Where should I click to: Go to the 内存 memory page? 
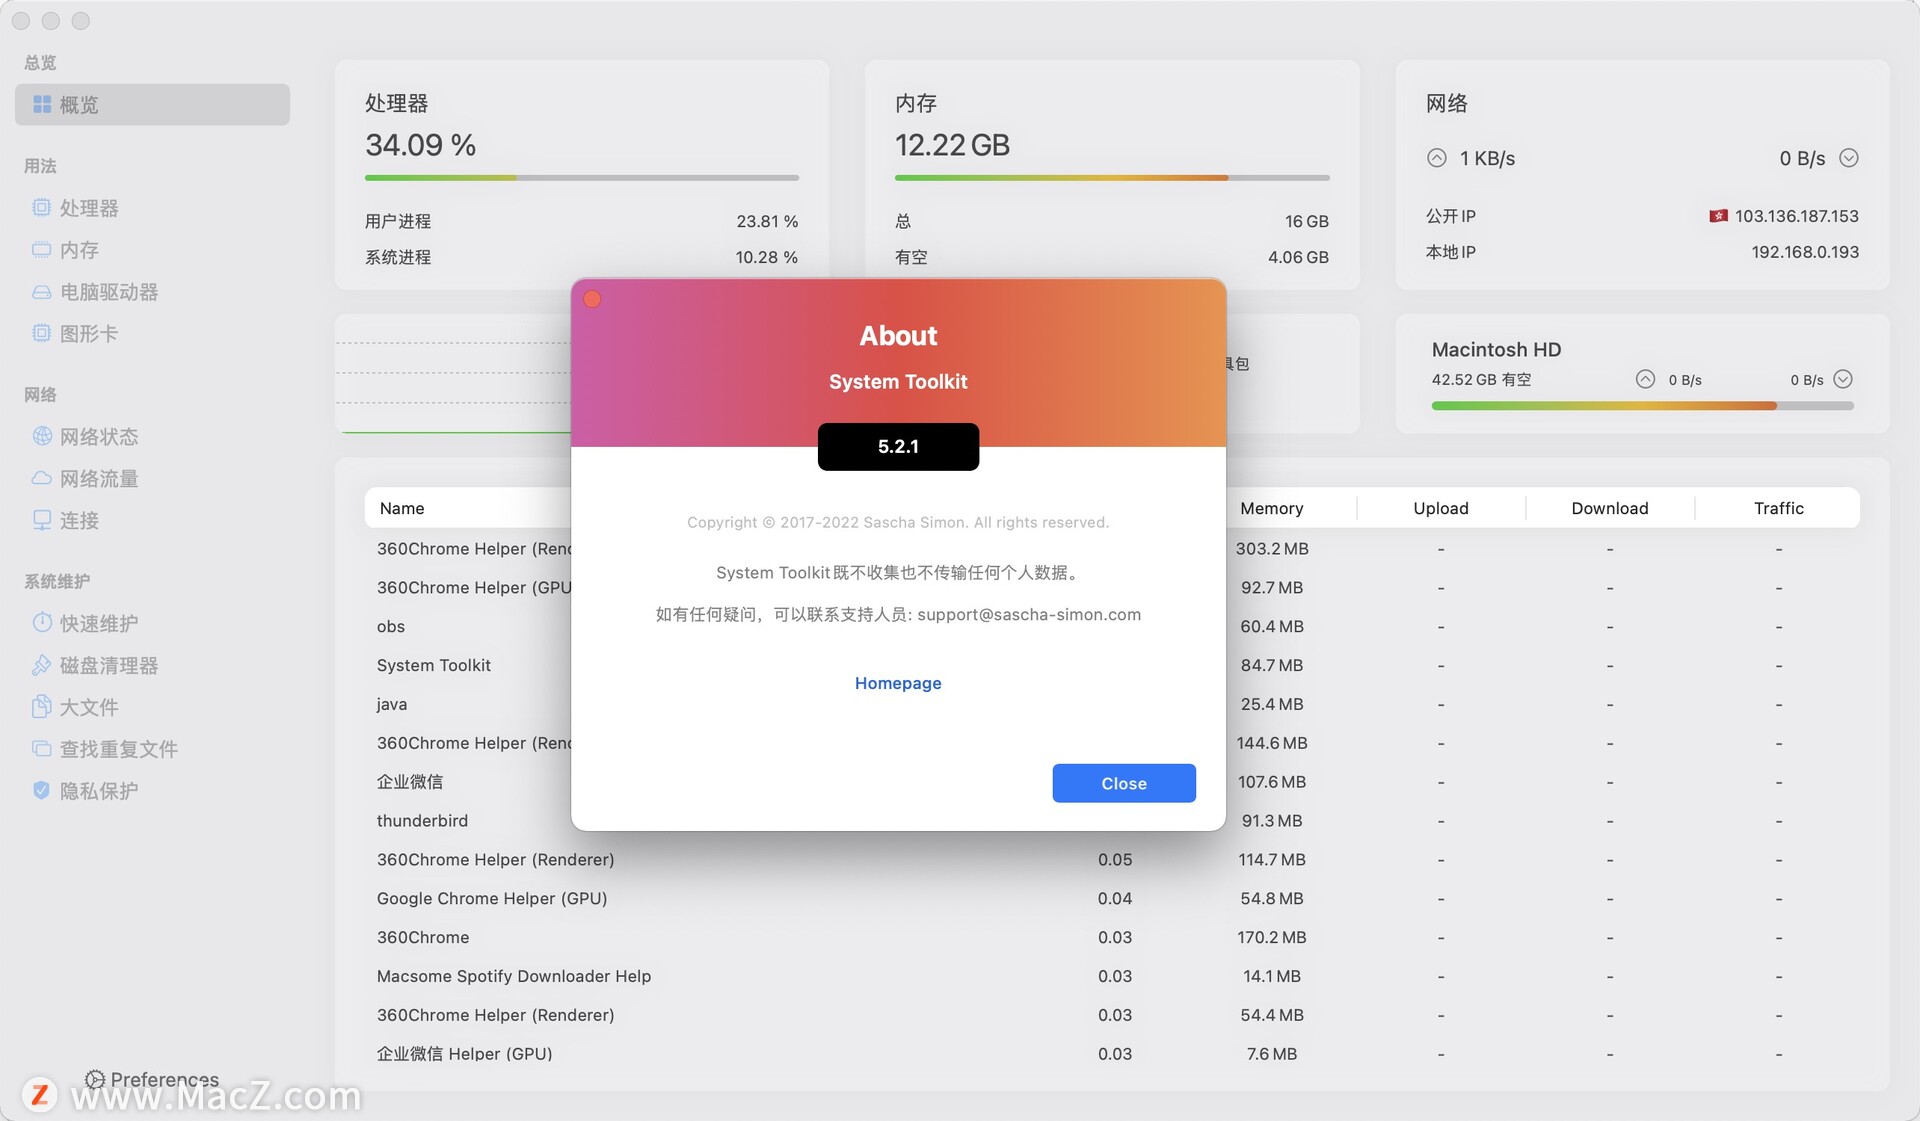coord(152,250)
